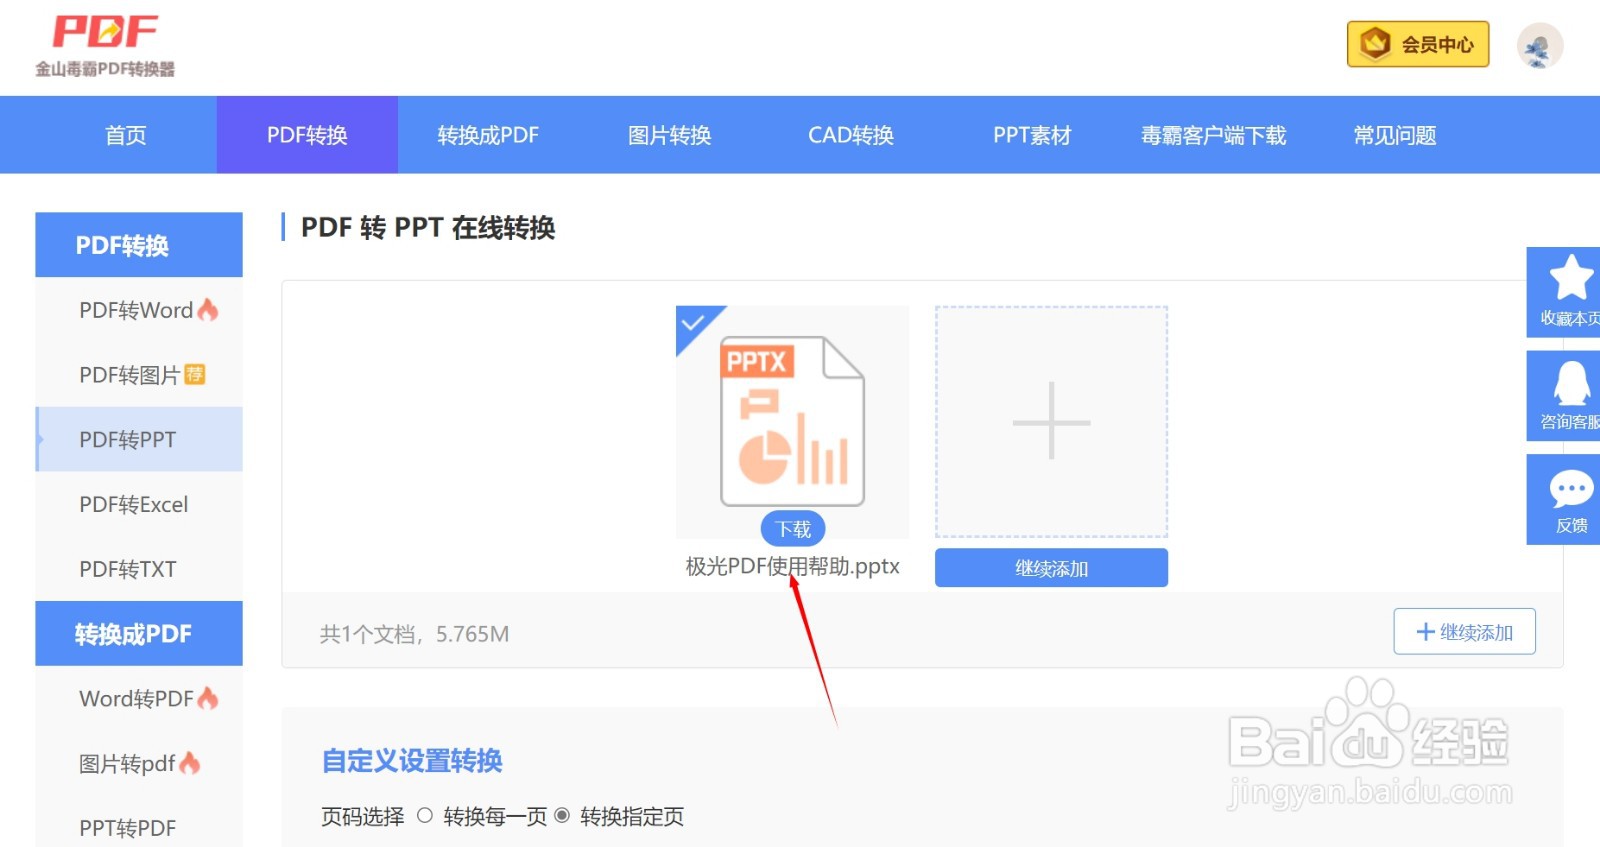The image size is (1600, 847).
Task: Select 图片转pdf sidebar item
Action: [139, 763]
